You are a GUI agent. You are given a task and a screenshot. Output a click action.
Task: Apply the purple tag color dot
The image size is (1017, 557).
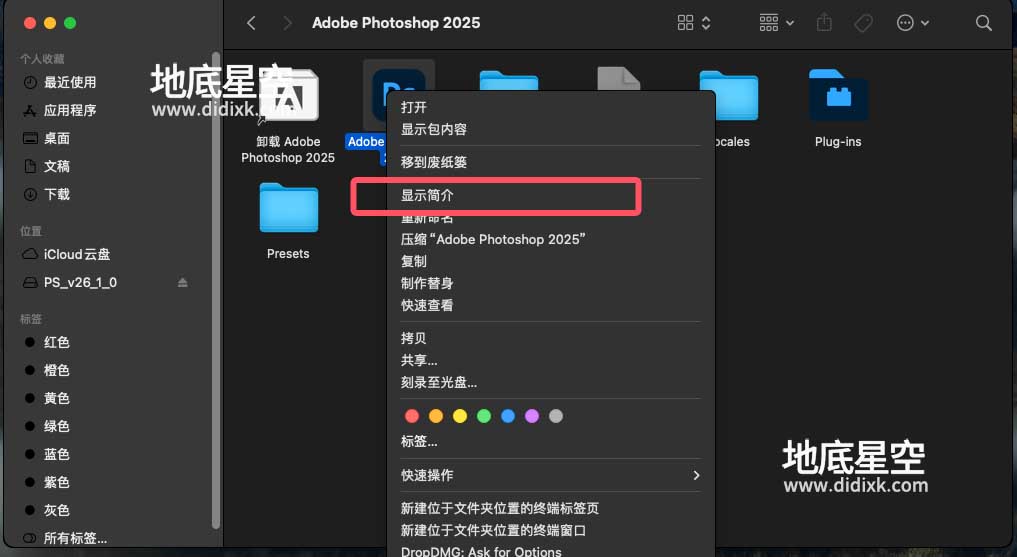coord(532,416)
